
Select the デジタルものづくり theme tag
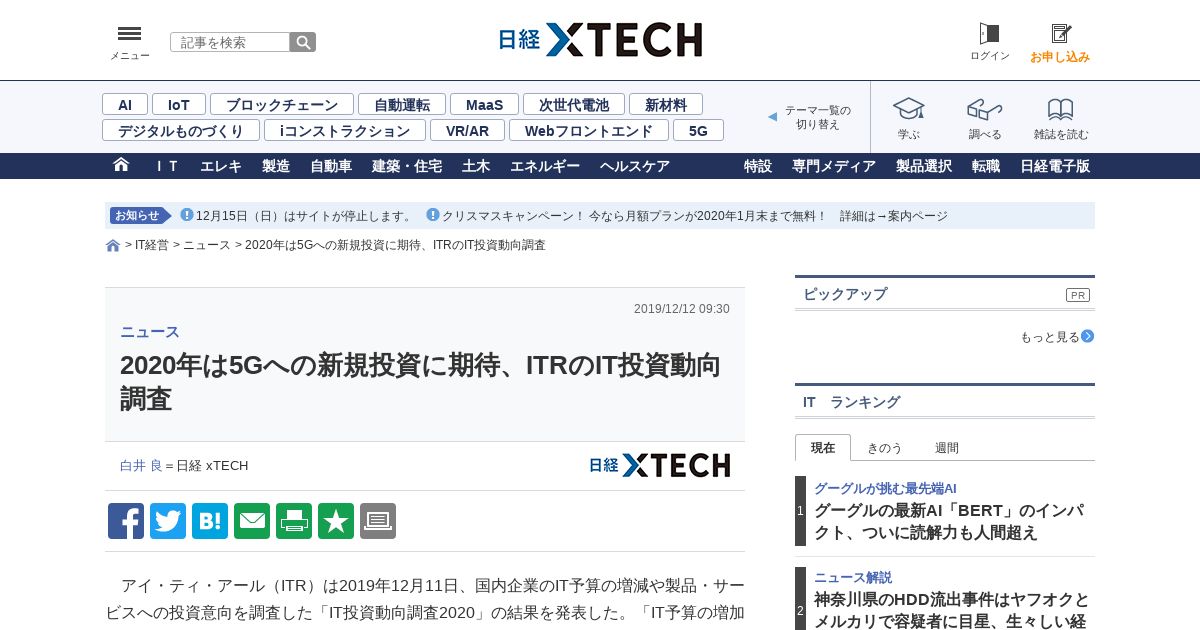[181, 130]
